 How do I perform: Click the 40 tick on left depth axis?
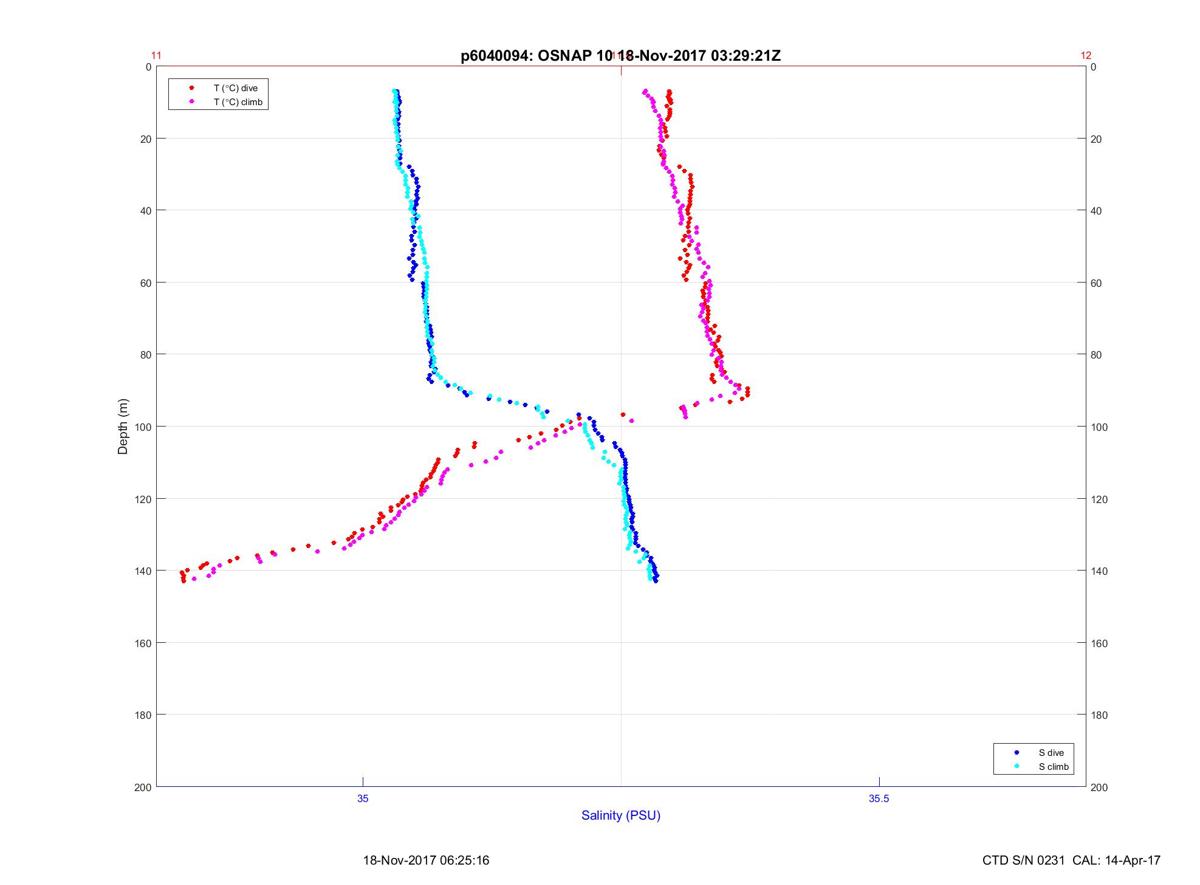(x=146, y=211)
